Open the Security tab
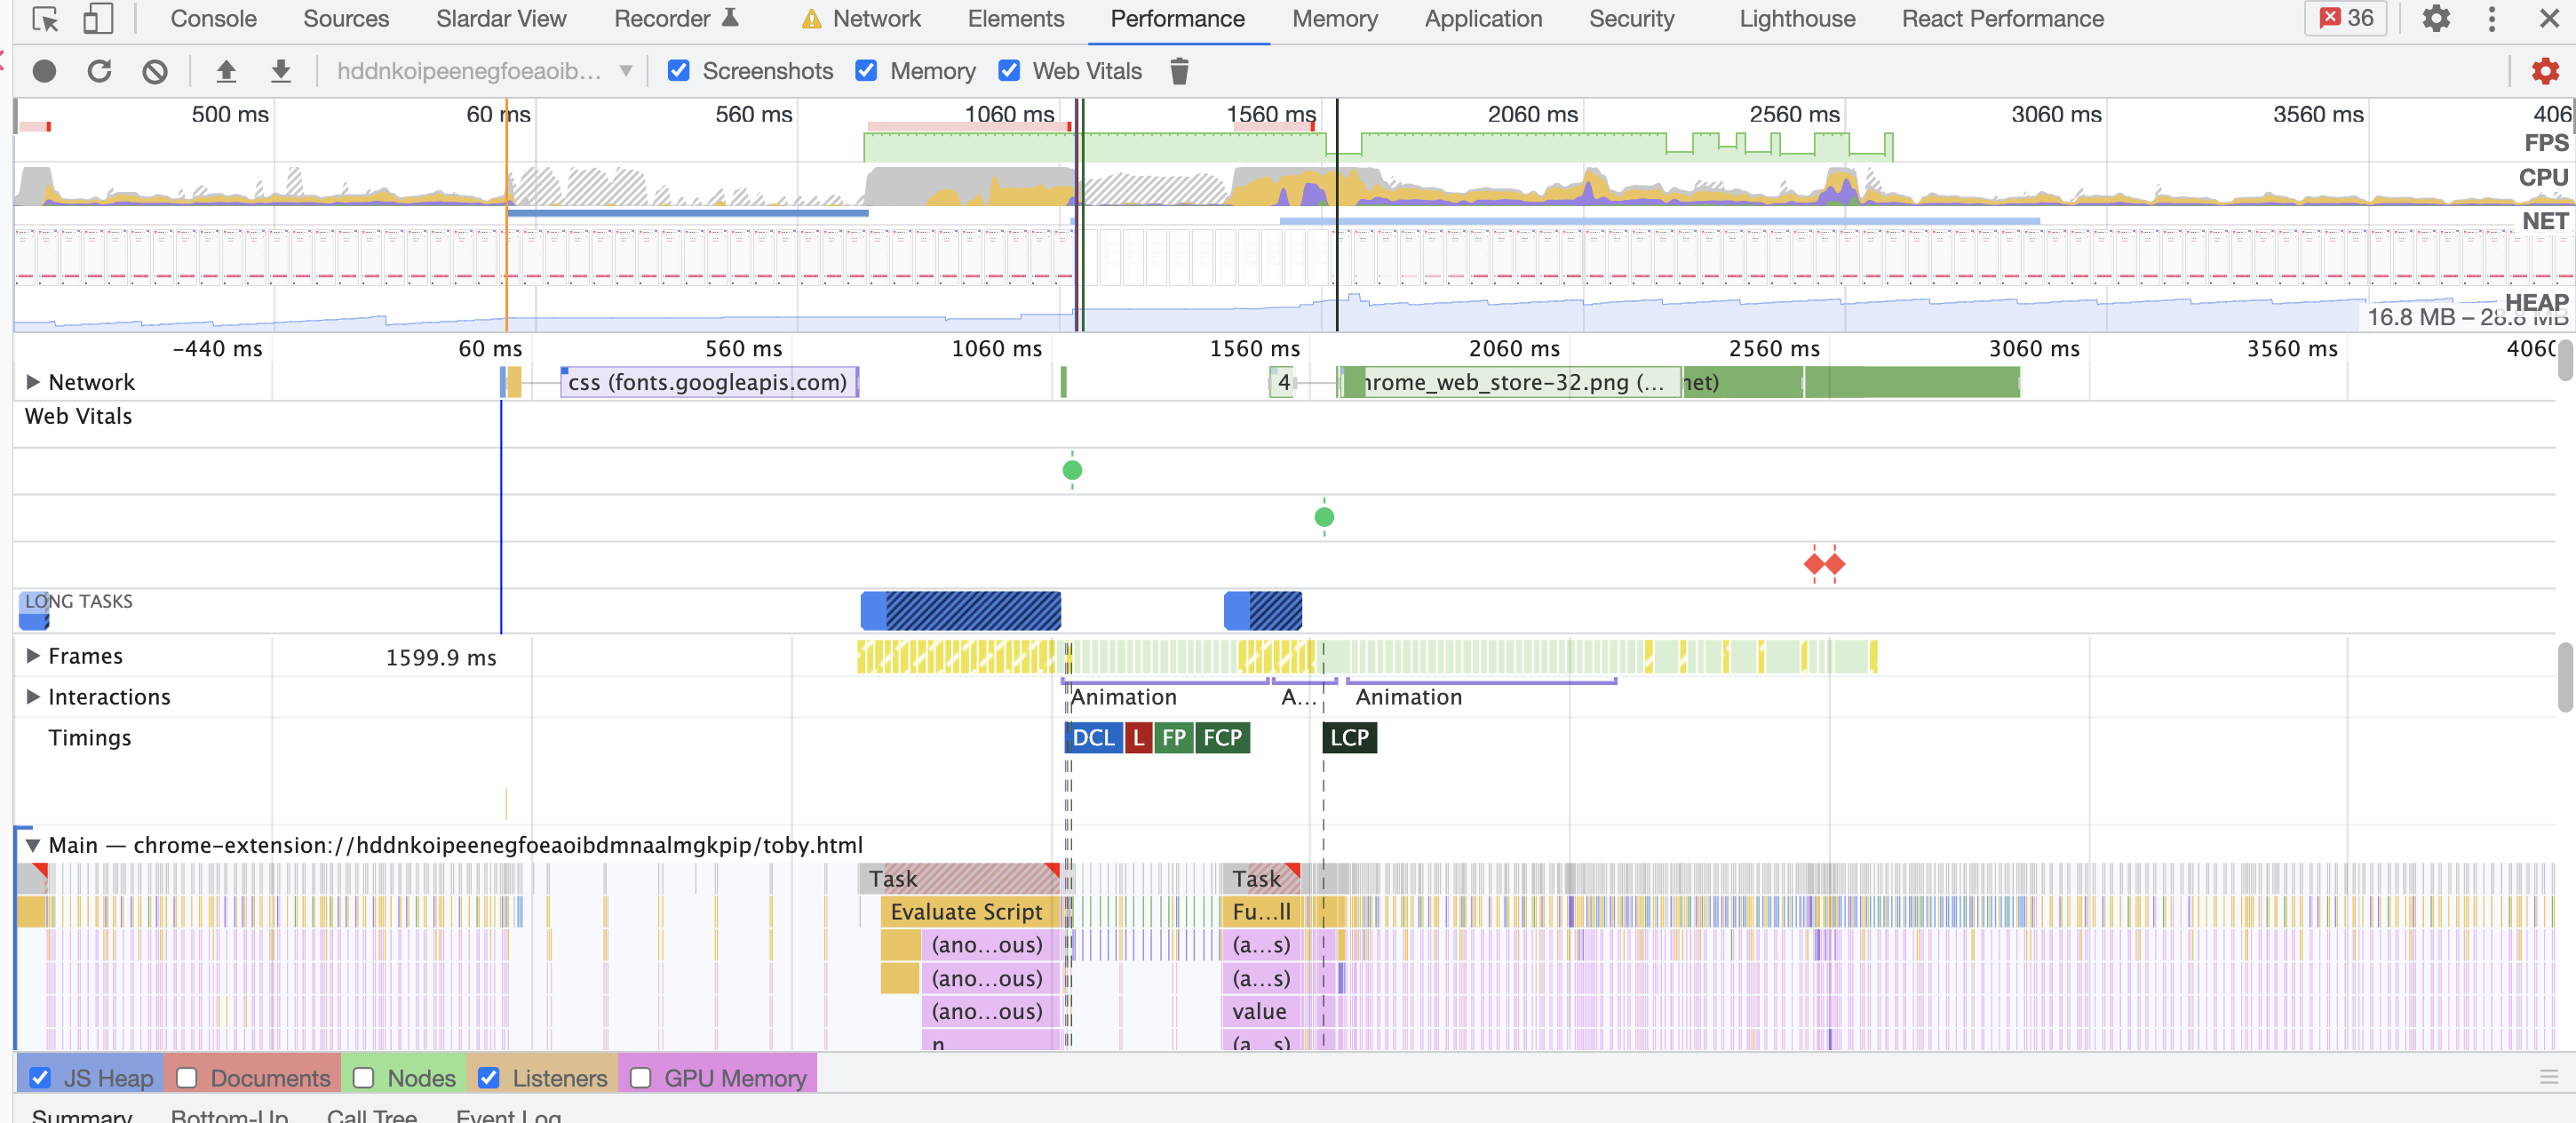 pos(1631,19)
